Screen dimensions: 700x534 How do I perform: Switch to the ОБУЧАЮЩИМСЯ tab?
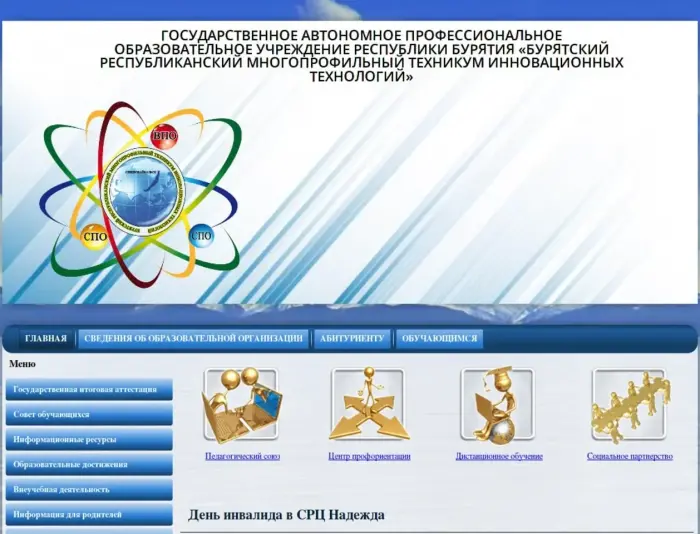439,338
